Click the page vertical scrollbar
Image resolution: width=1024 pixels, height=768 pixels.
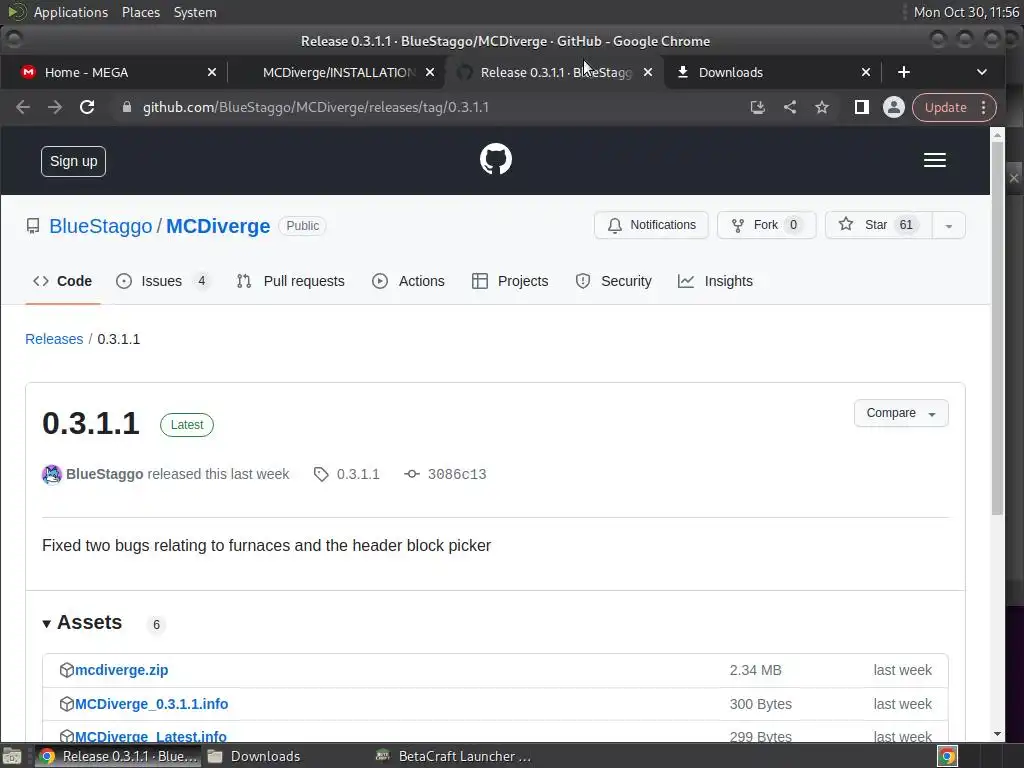point(997,328)
